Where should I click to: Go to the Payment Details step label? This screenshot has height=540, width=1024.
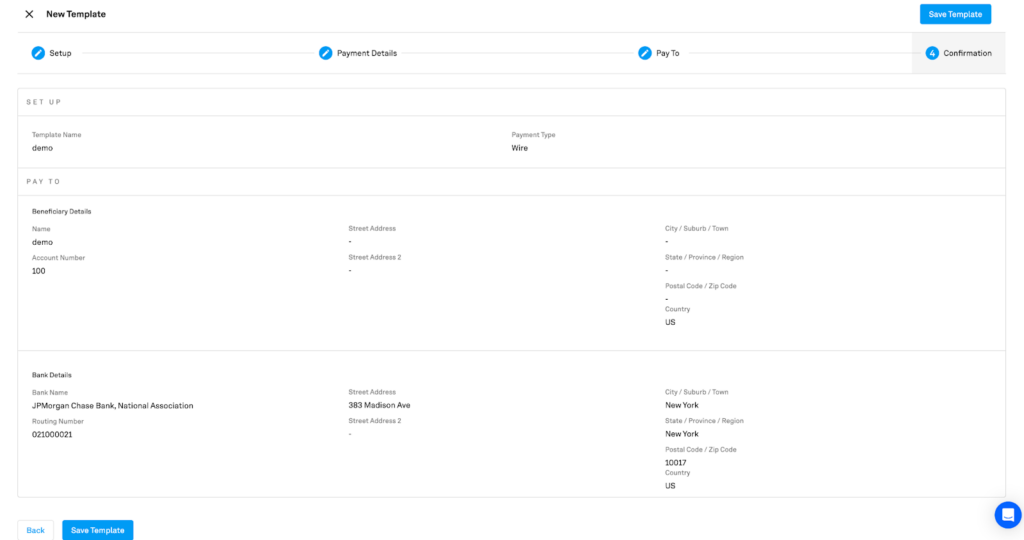click(367, 53)
